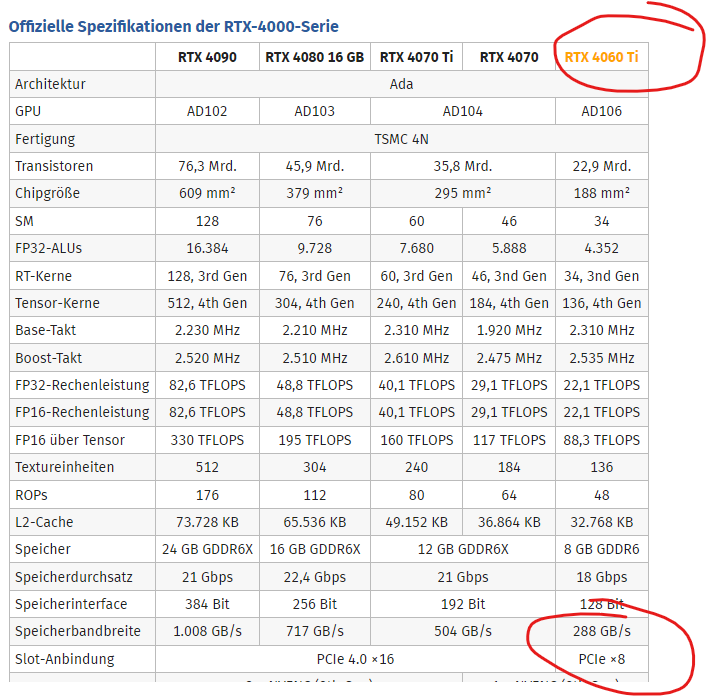
Task: Select the "22,9 Mrd." transistor value
Action: coord(601,166)
